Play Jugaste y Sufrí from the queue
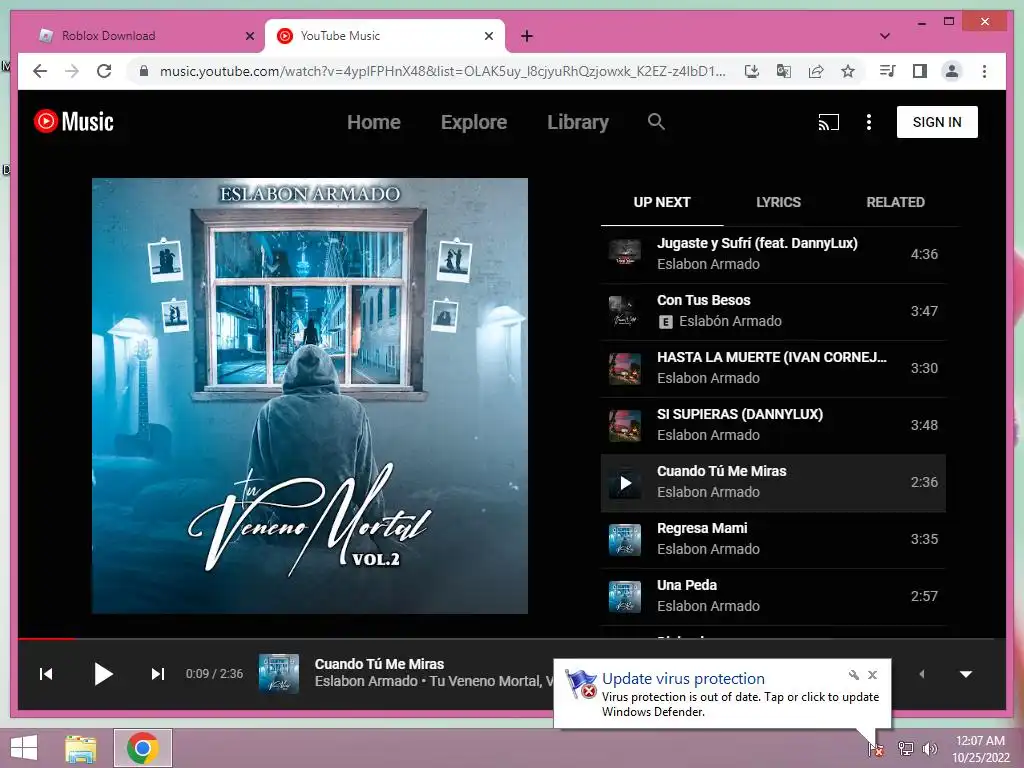The width and height of the screenshot is (1024, 768). point(773,254)
